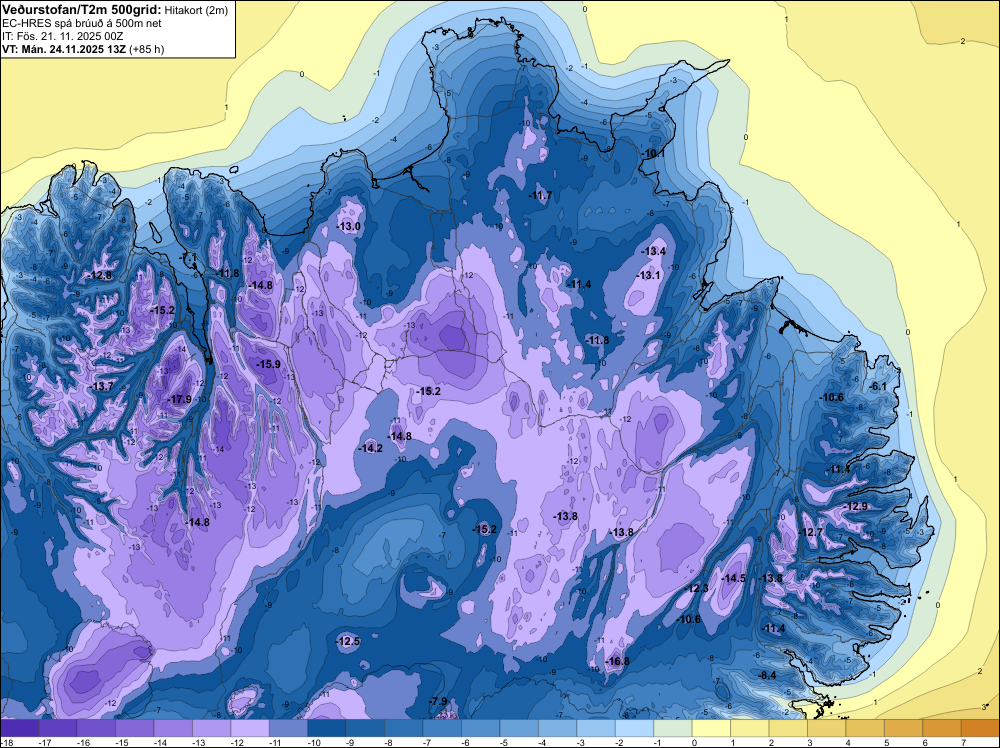Click the legend swatch labeled -14
The image size is (1000, 748).
pos(173,728)
